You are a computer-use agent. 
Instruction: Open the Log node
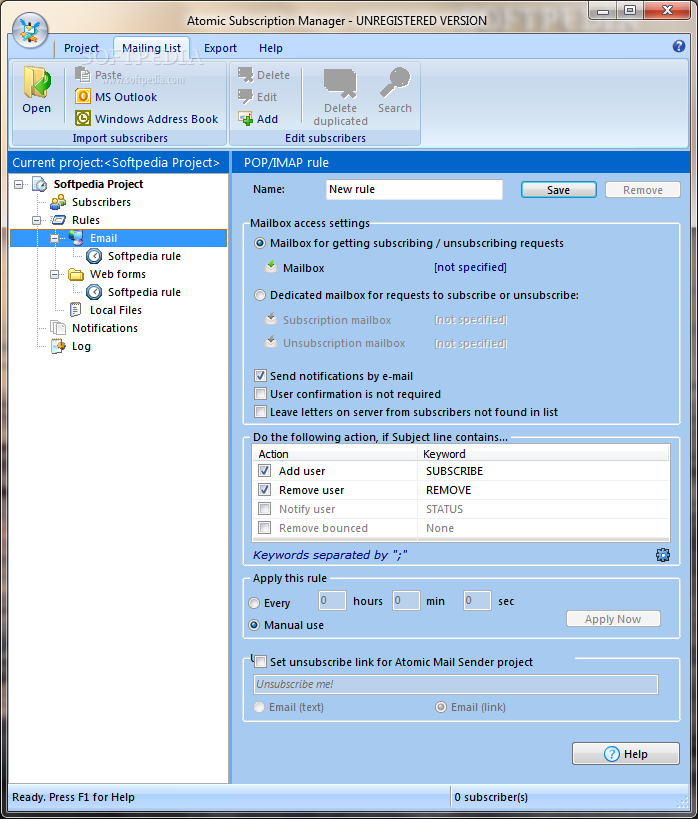click(81, 346)
